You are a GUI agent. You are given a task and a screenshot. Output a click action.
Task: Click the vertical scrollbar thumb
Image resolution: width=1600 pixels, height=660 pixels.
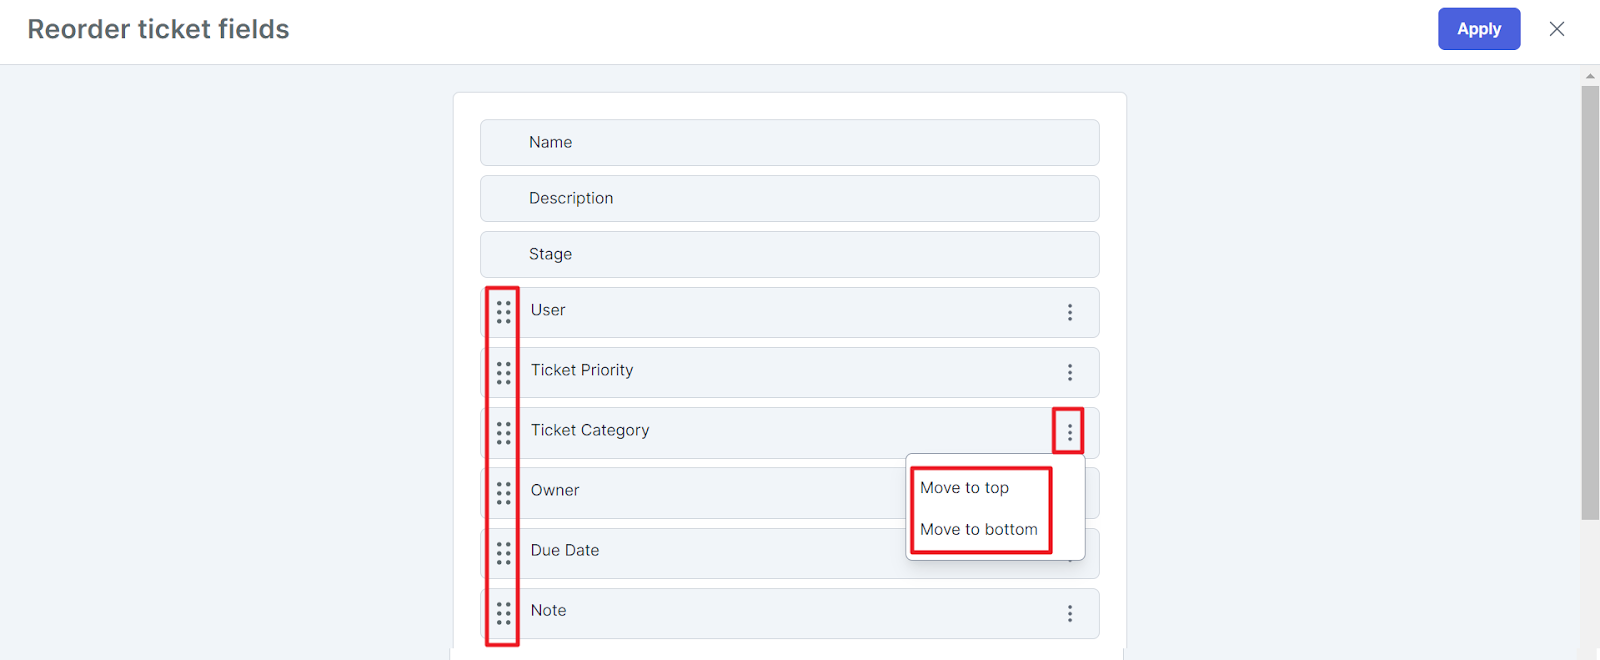pyautogui.click(x=1590, y=302)
